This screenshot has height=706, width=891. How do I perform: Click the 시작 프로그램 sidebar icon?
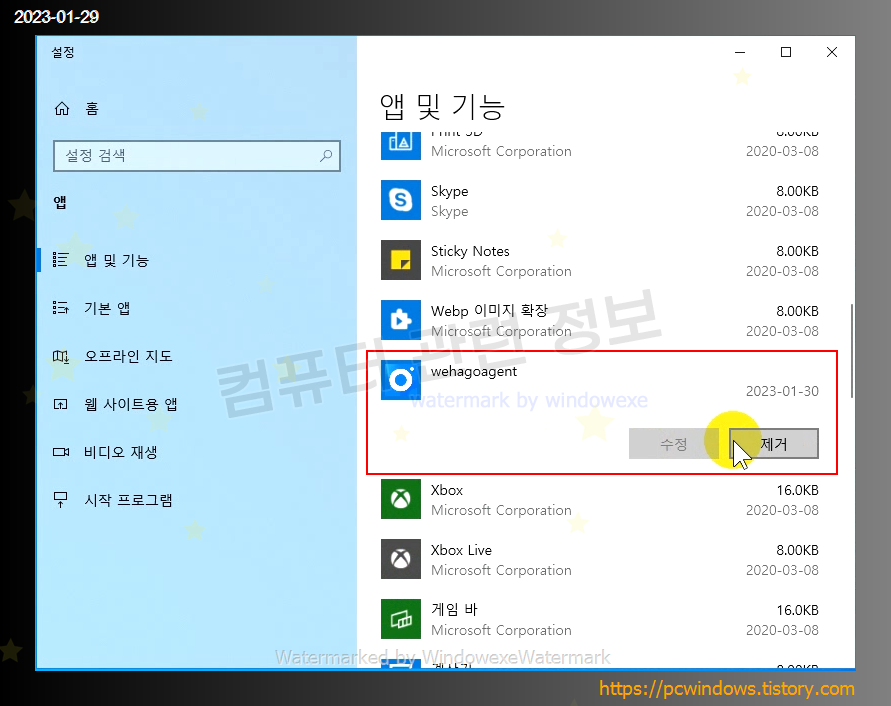(x=60, y=500)
